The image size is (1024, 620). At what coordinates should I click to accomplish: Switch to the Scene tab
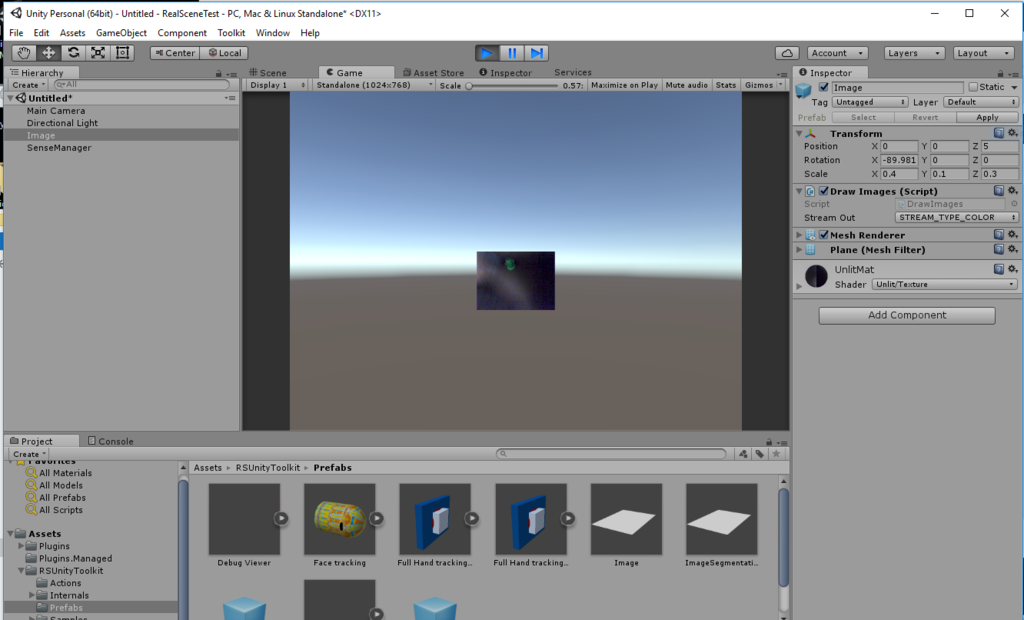[268, 73]
